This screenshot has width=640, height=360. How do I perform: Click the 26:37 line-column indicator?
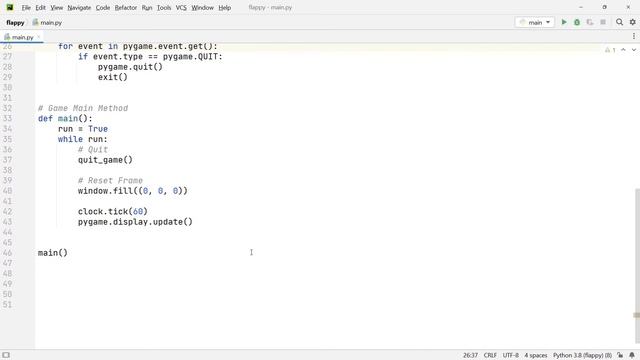[470, 355]
